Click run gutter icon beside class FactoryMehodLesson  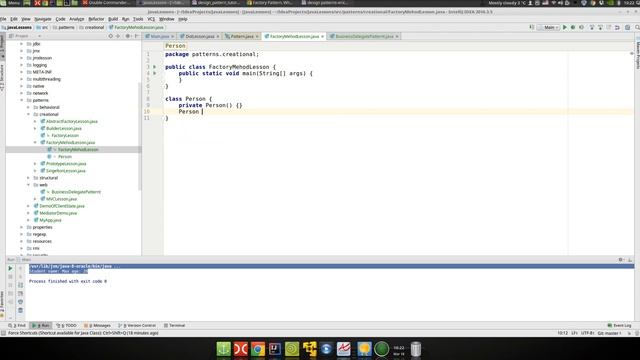[x=155, y=67]
